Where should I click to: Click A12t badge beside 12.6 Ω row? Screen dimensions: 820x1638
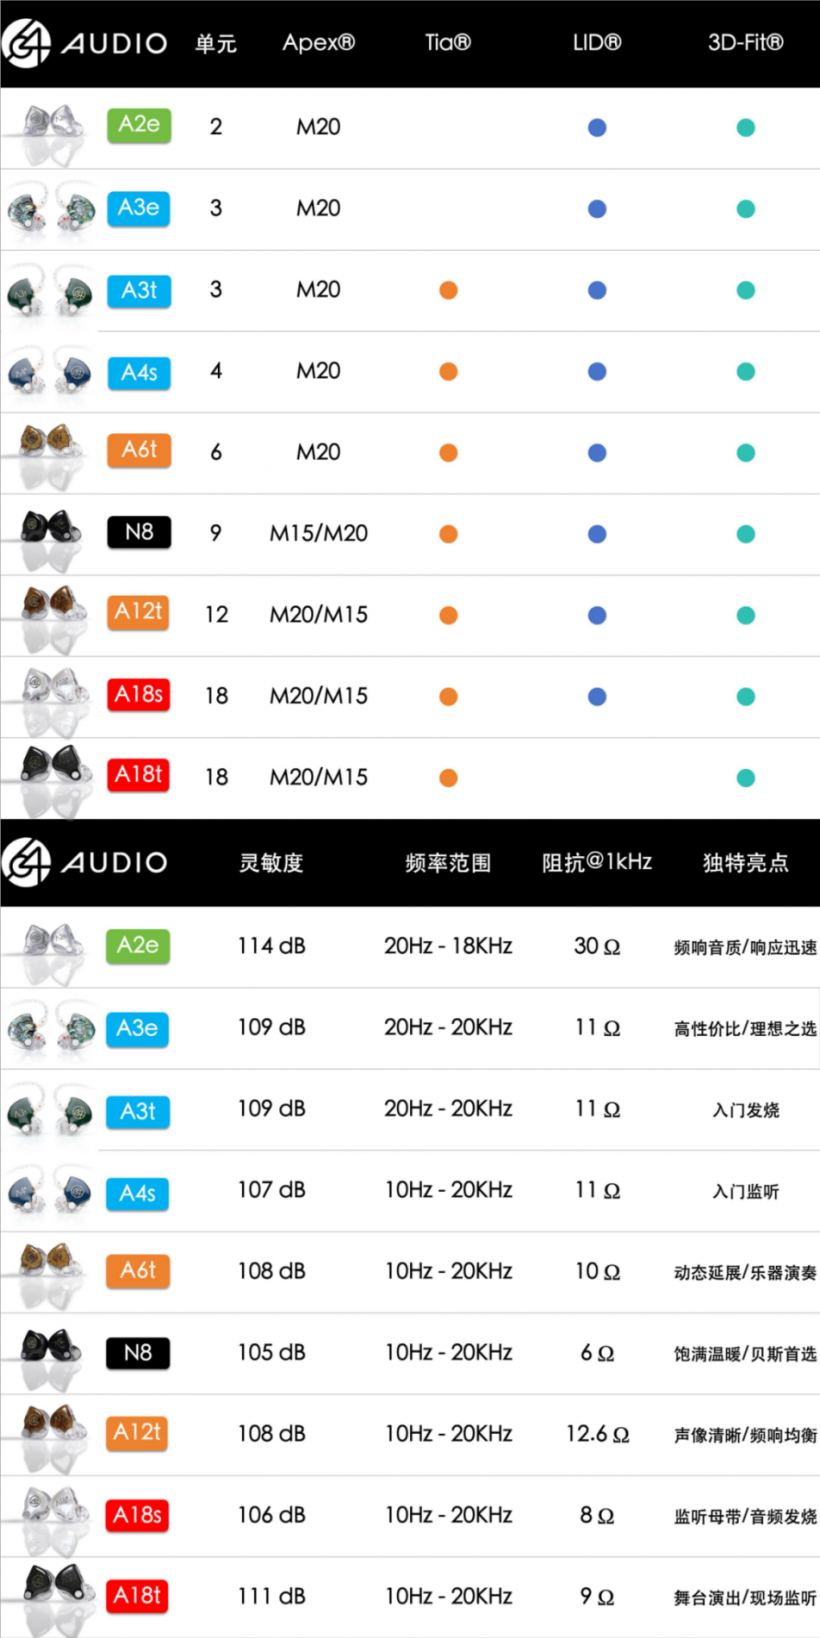pos(137,1432)
